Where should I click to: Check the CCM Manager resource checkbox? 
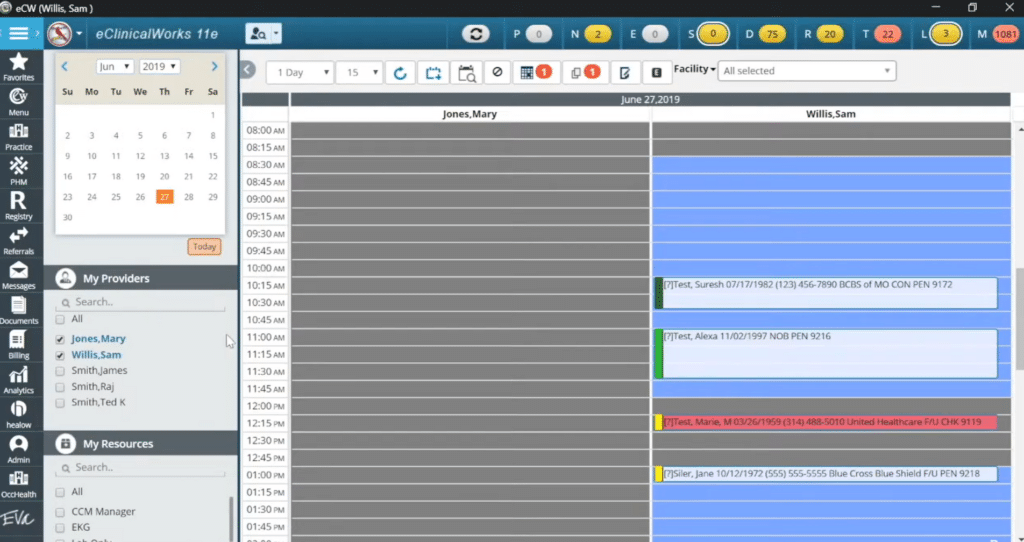click(60, 512)
